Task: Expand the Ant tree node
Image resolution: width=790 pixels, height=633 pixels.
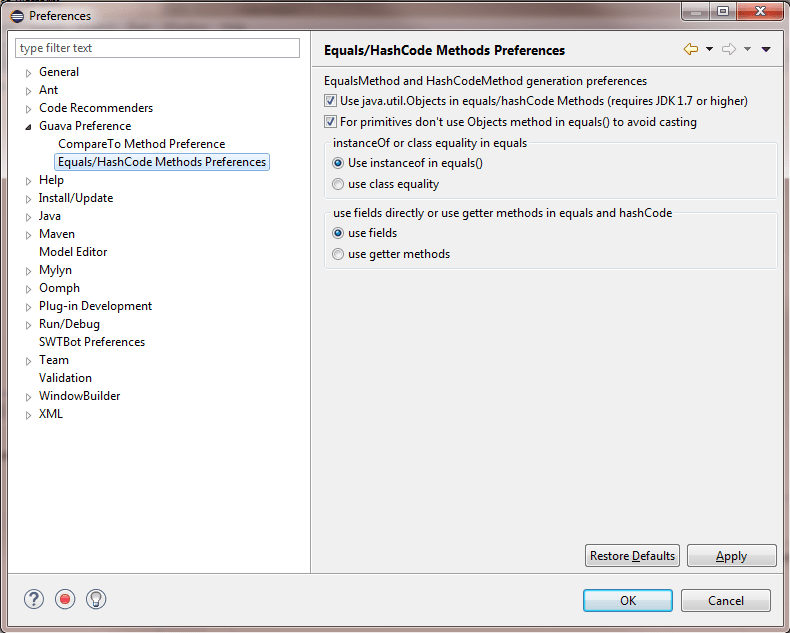Action: 29,91
